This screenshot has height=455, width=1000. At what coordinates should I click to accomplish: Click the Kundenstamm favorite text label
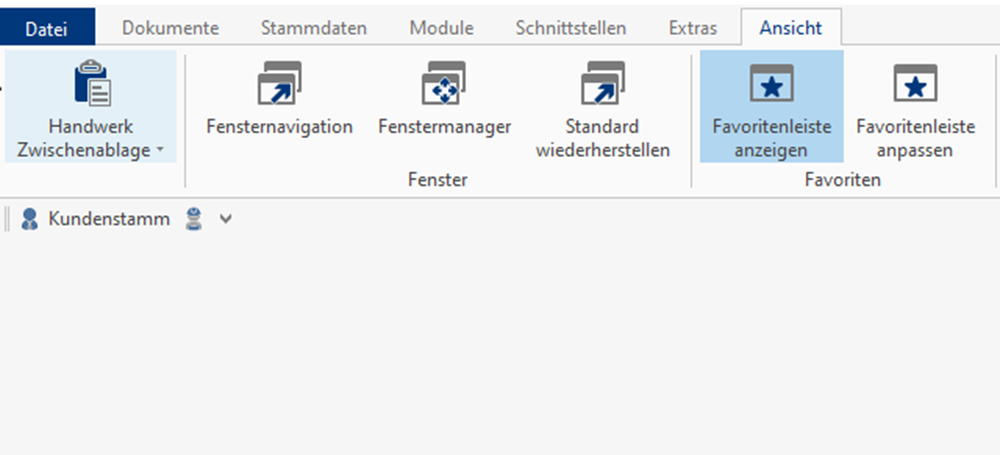coord(109,219)
